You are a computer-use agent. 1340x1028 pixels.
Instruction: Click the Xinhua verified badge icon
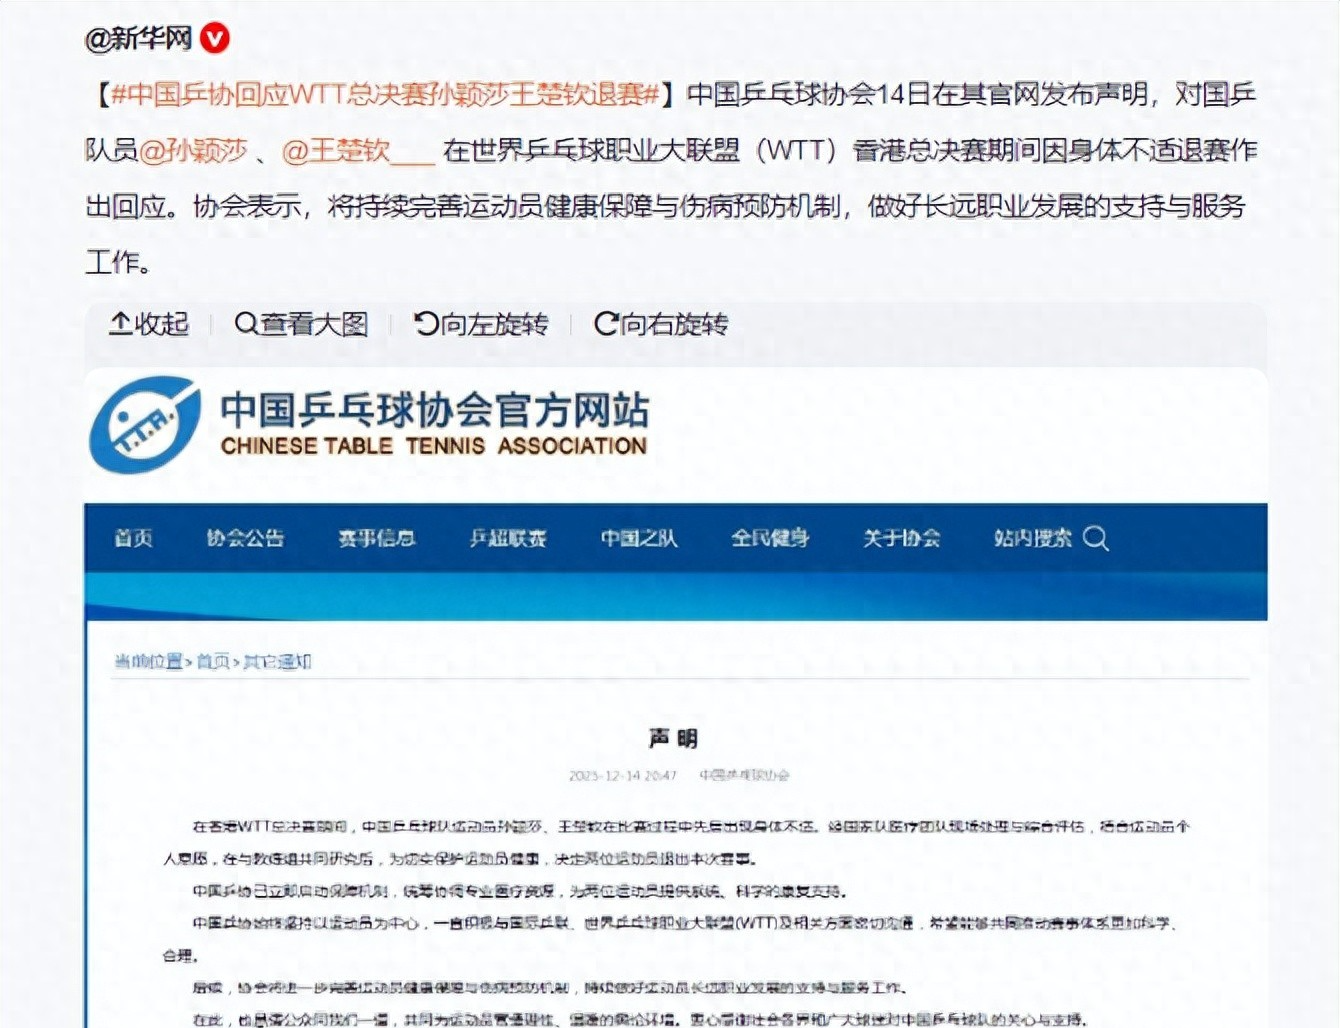pos(215,38)
